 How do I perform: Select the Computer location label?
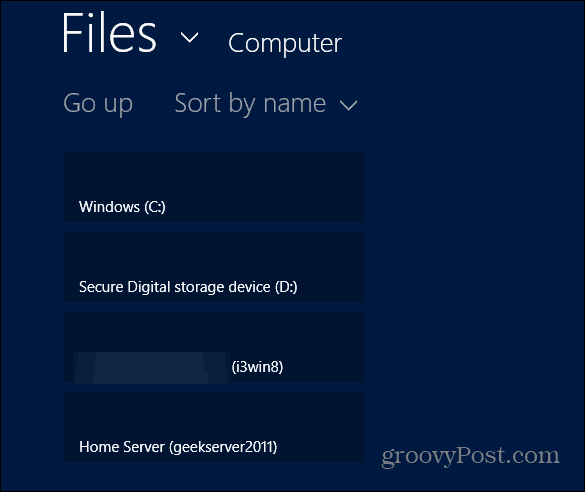[x=285, y=43]
